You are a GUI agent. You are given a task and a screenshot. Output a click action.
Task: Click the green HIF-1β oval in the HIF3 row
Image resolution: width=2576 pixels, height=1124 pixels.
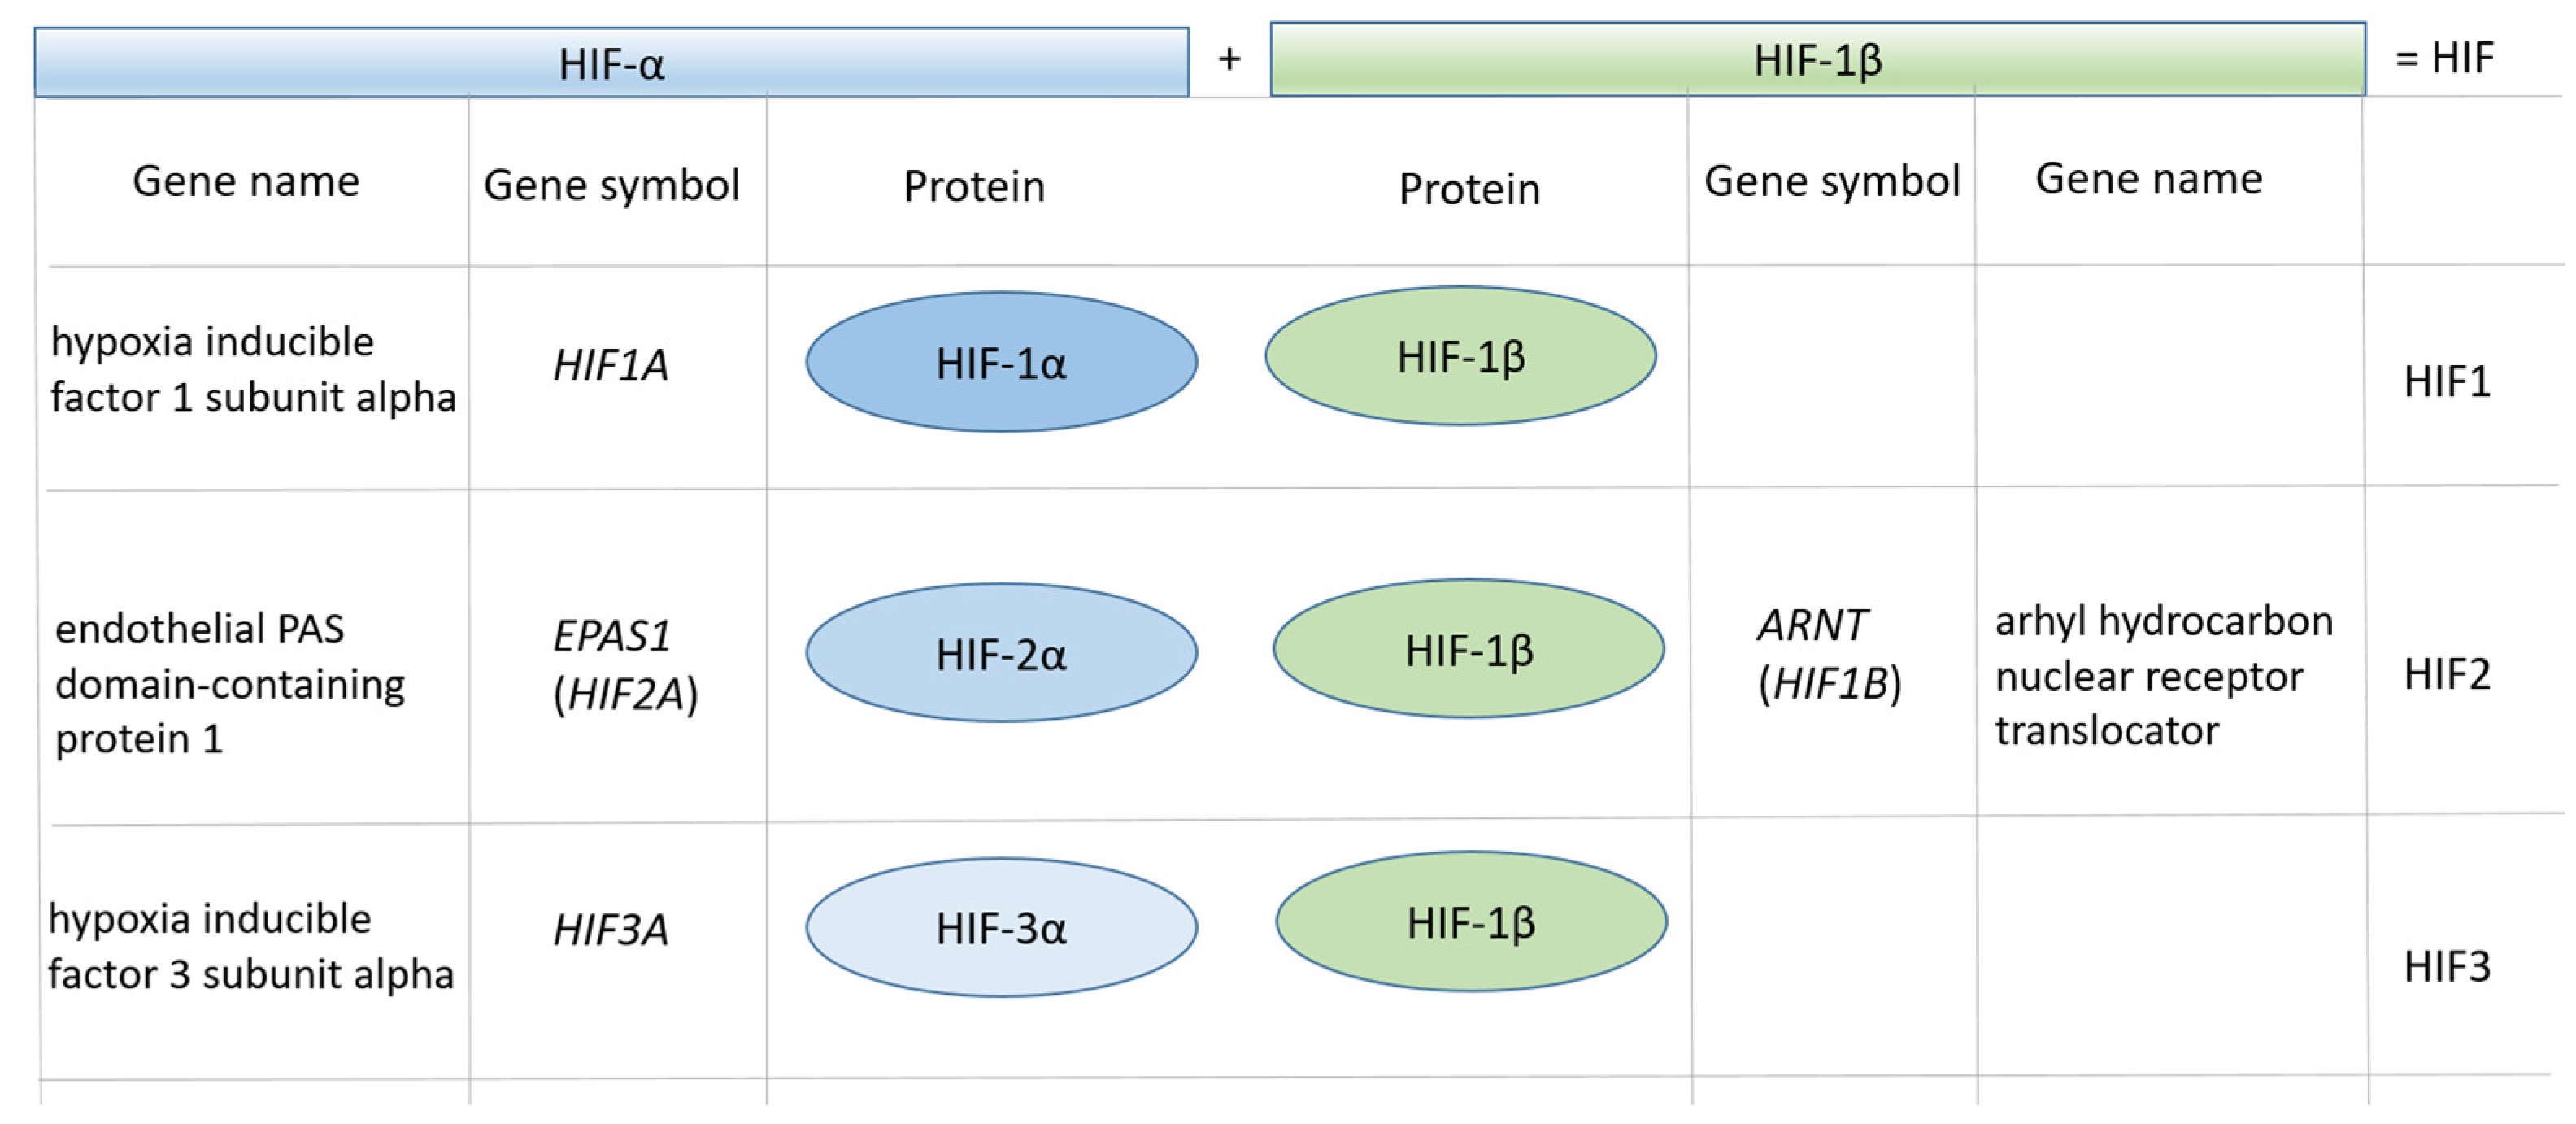(x=1470, y=922)
